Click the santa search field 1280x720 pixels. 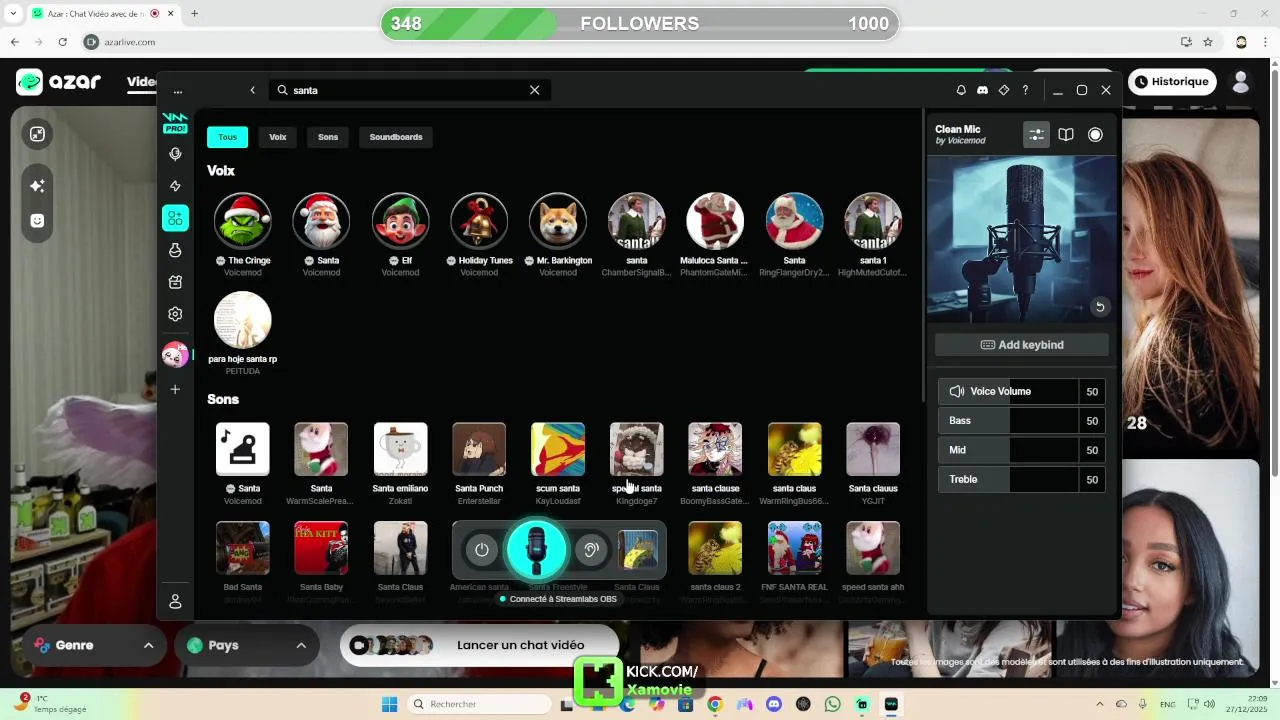[x=410, y=90]
